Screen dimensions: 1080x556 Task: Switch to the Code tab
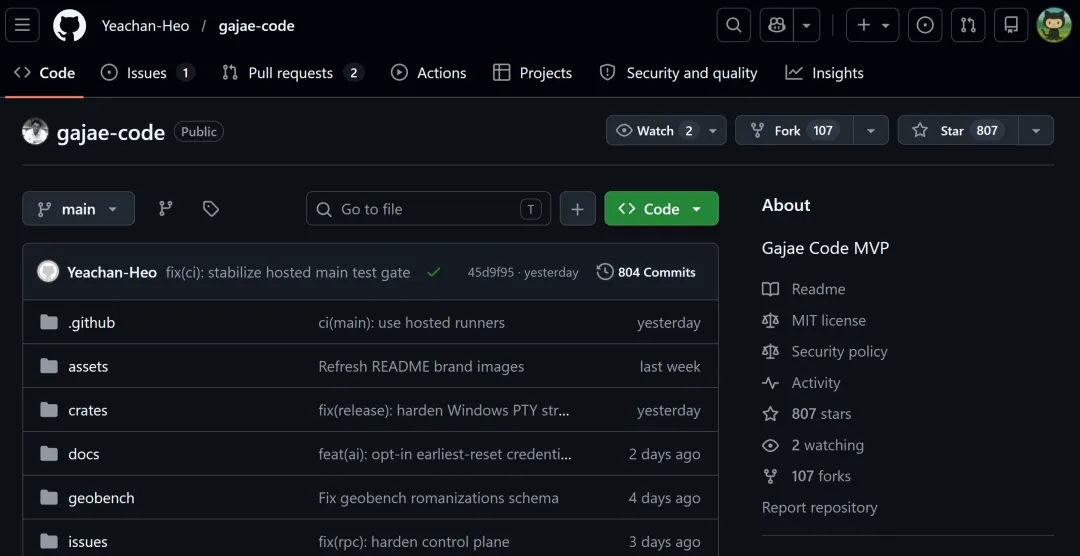click(44, 73)
